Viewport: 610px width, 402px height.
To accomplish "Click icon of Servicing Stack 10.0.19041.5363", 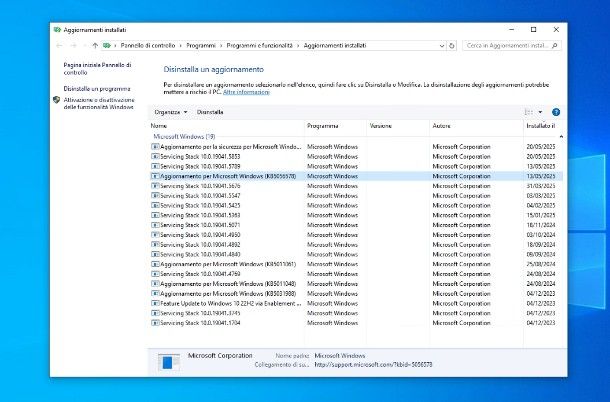I will (x=155, y=215).
